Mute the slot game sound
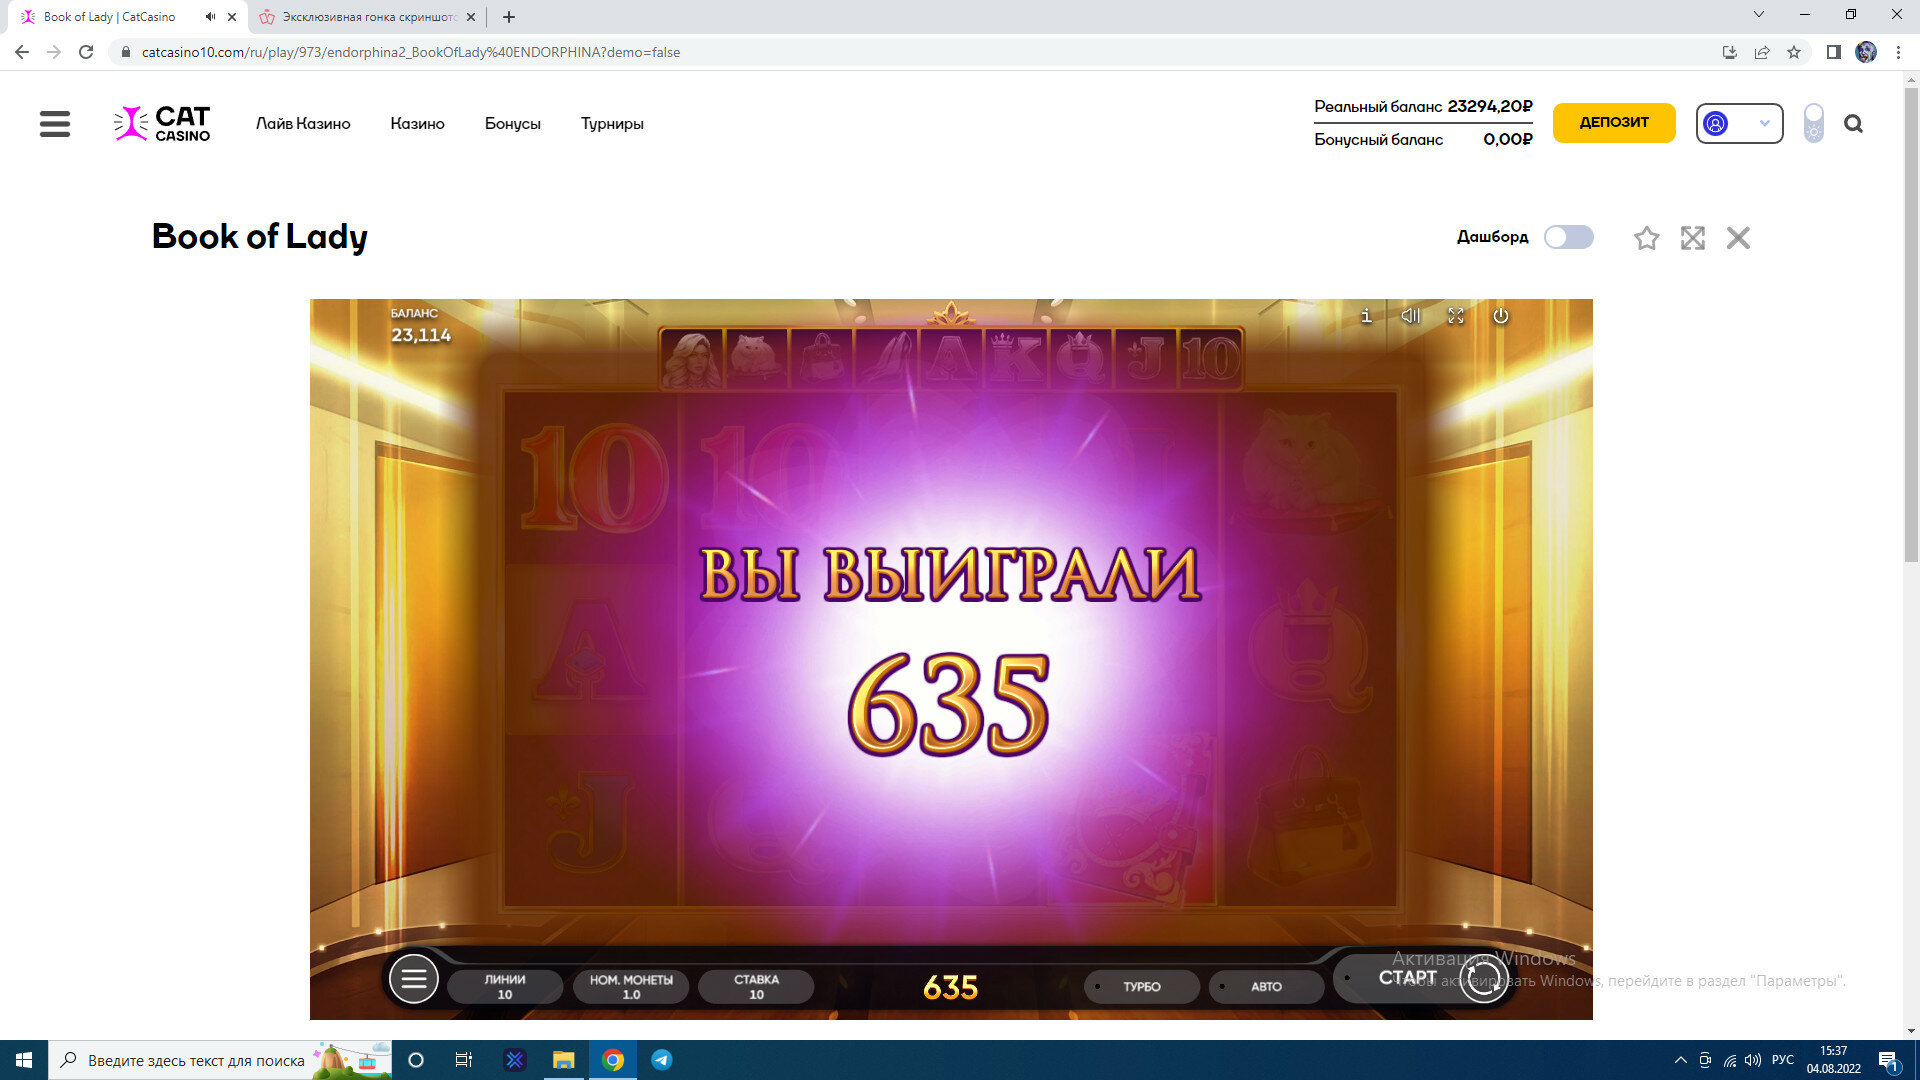Viewport: 1920px width, 1080px height. pyautogui.click(x=1410, y=316)
